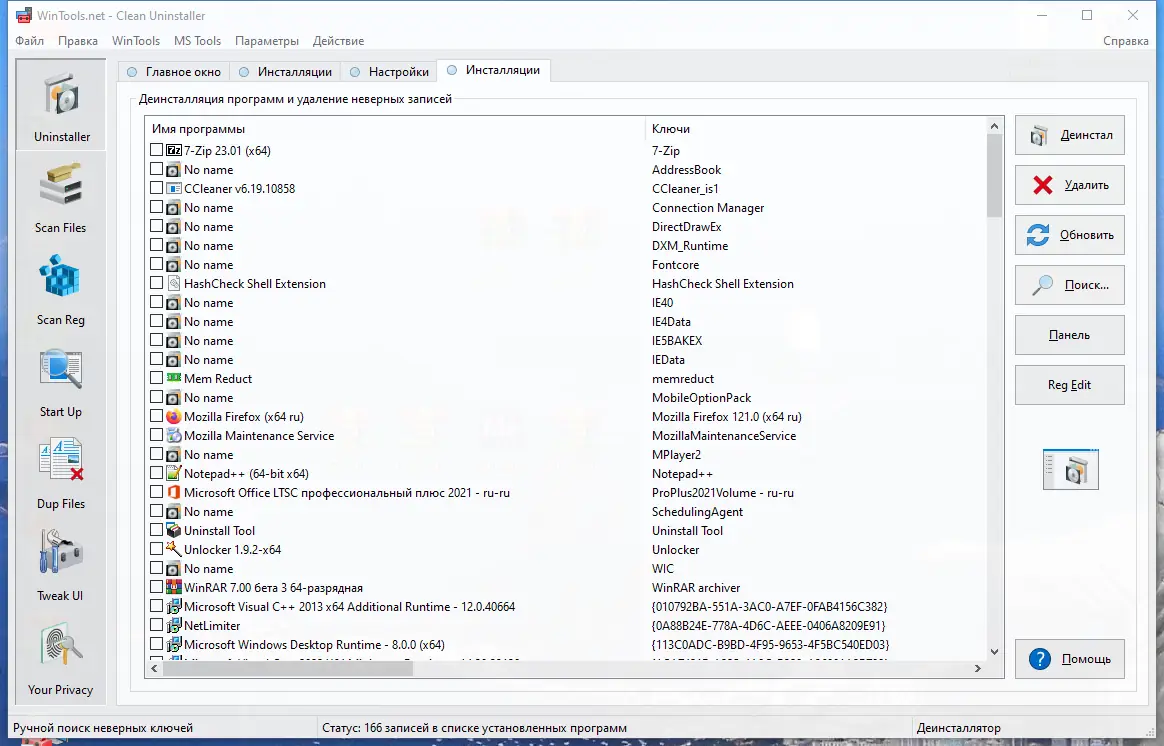Click the Ключи column header
The width and height of the screenshot is (1164, 746).
tap(816, 128)
